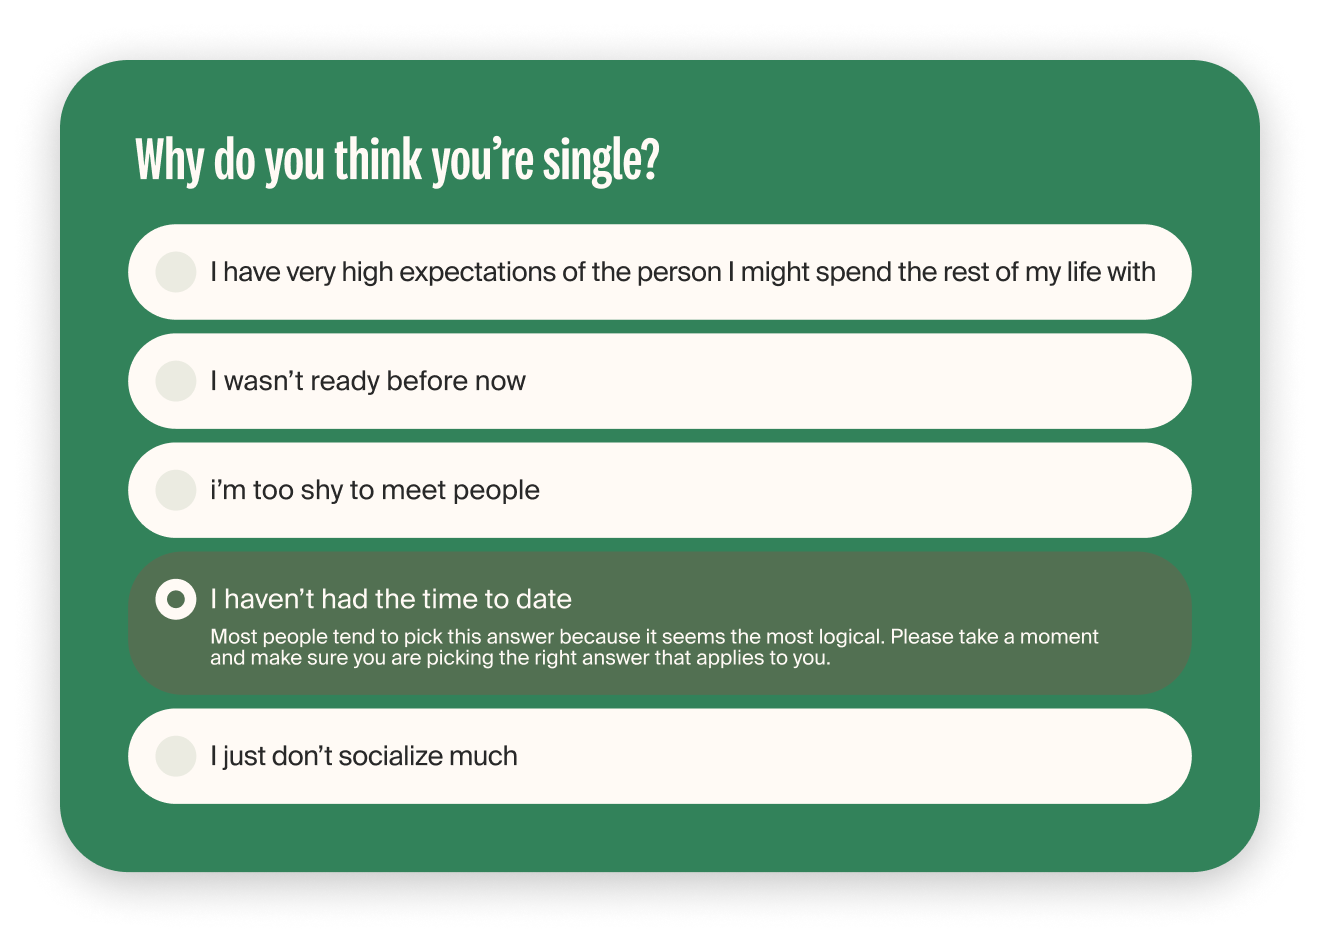The height and width of the screenshot is (933, 1320).
Task: Click the filled radio next to time-to-date answer
Action: point(175,598)
